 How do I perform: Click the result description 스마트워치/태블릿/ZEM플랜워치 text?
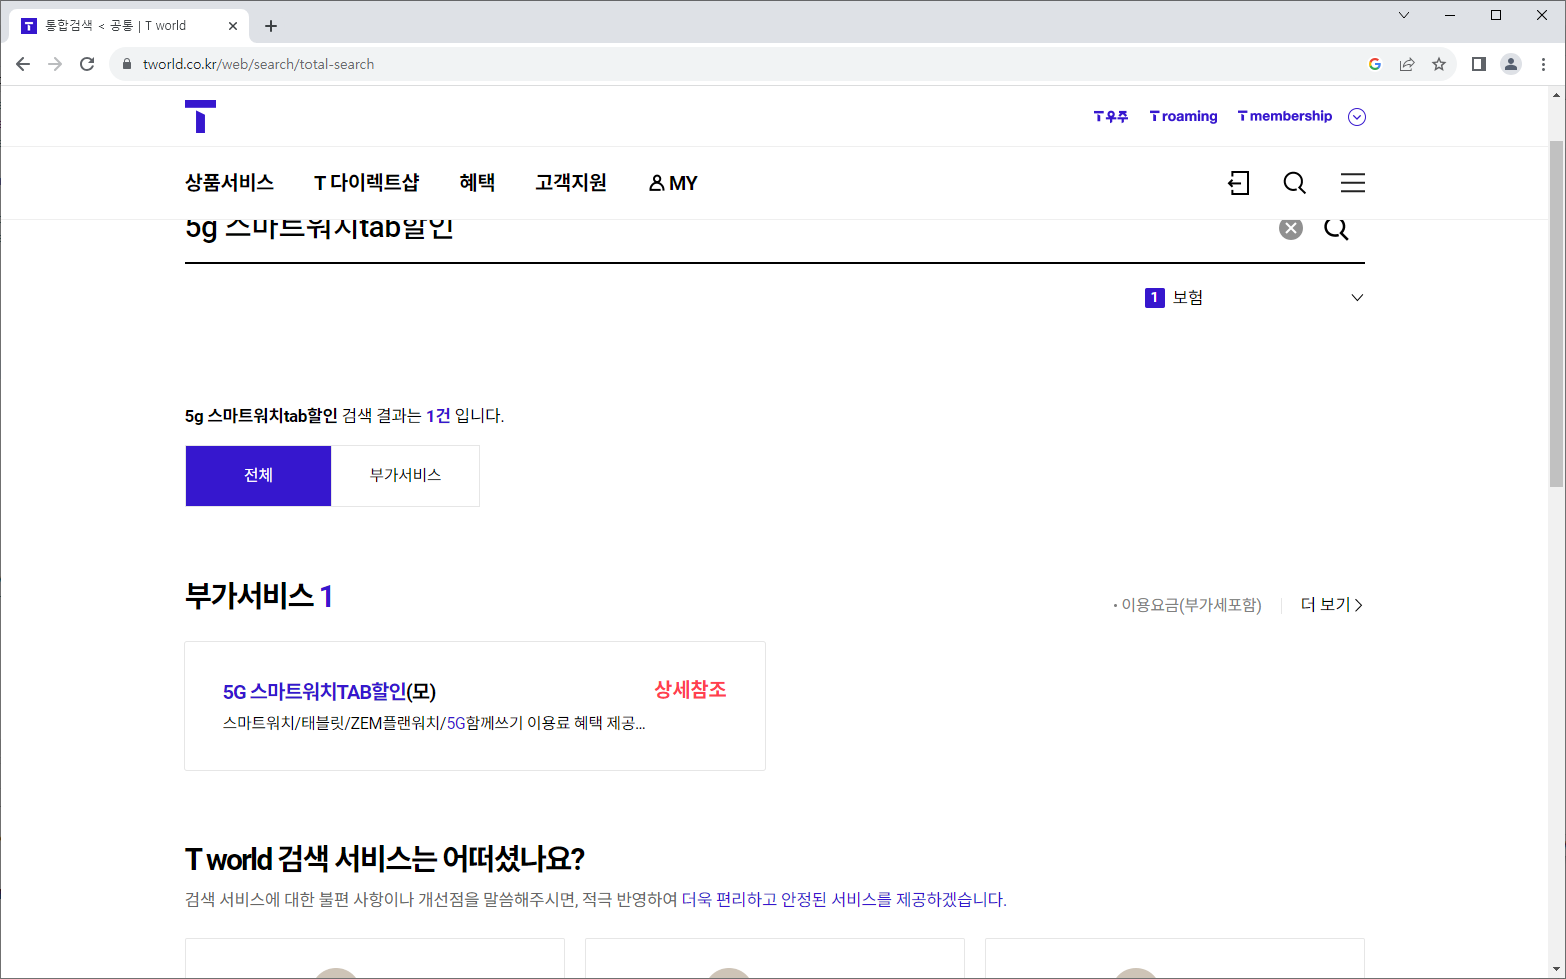(x=434, y=723)
